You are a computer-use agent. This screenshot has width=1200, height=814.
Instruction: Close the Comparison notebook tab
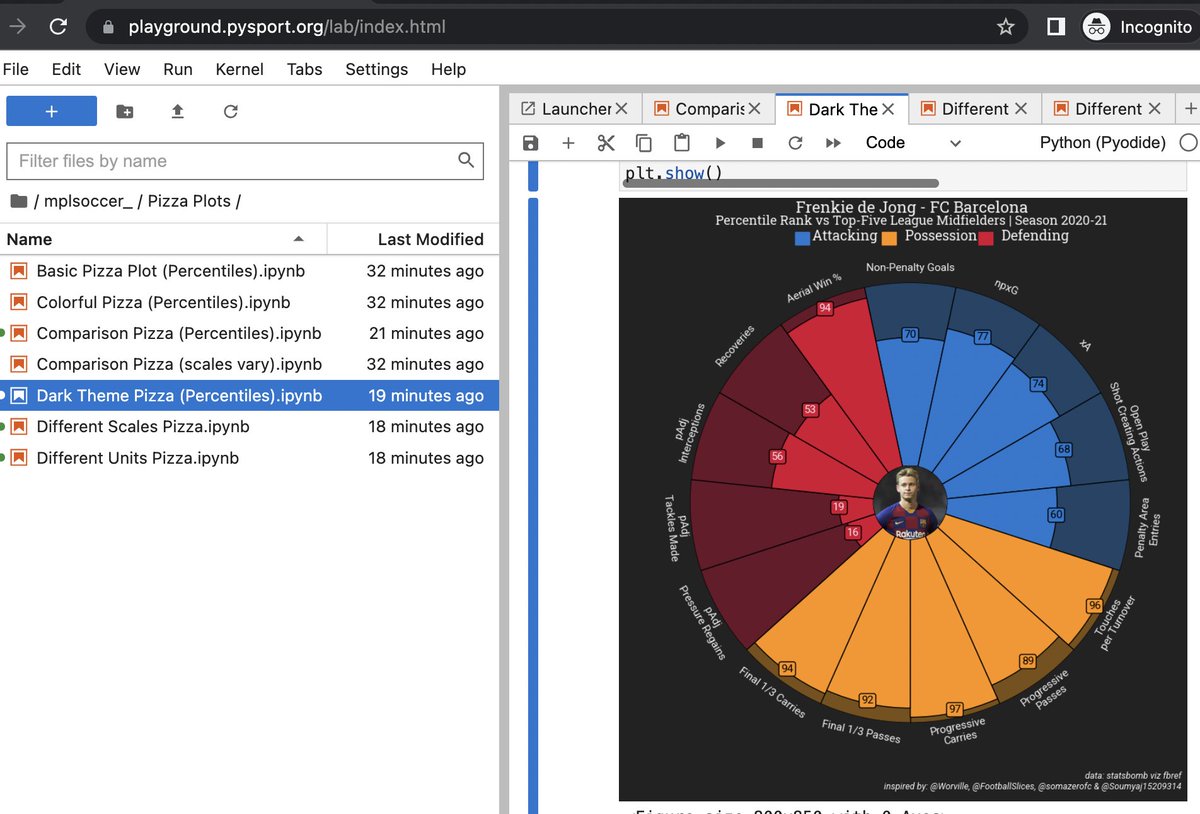click(755, 109)
